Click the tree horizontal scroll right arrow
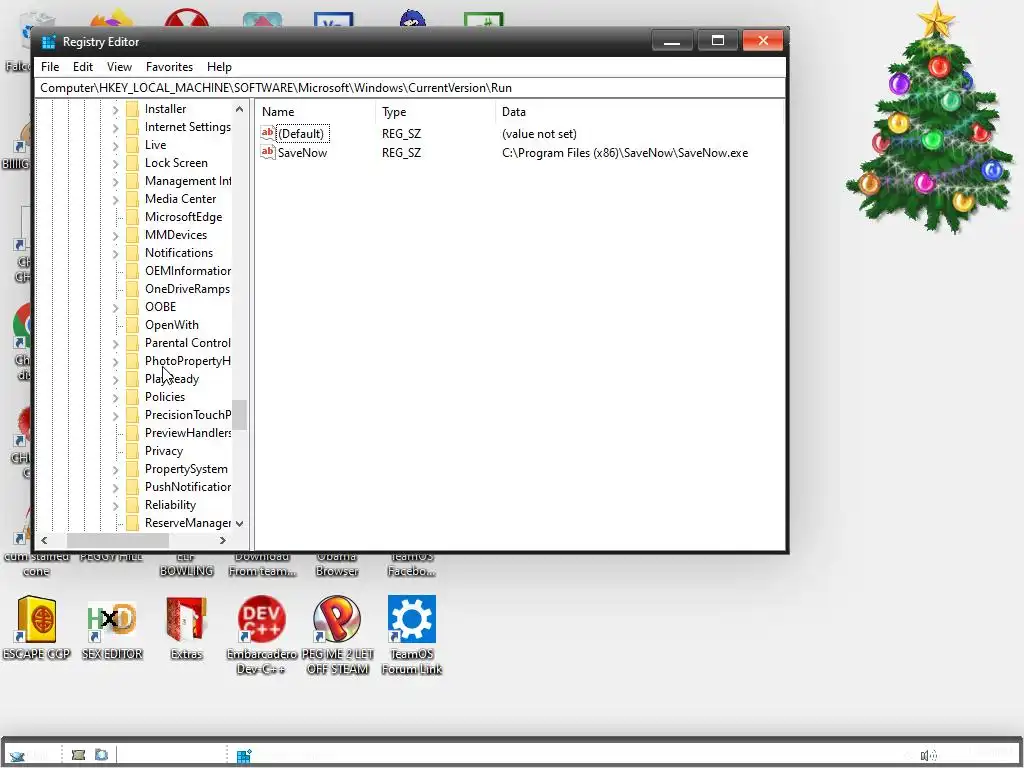Screen dimensions: 1024x768 tap(223, 541)
